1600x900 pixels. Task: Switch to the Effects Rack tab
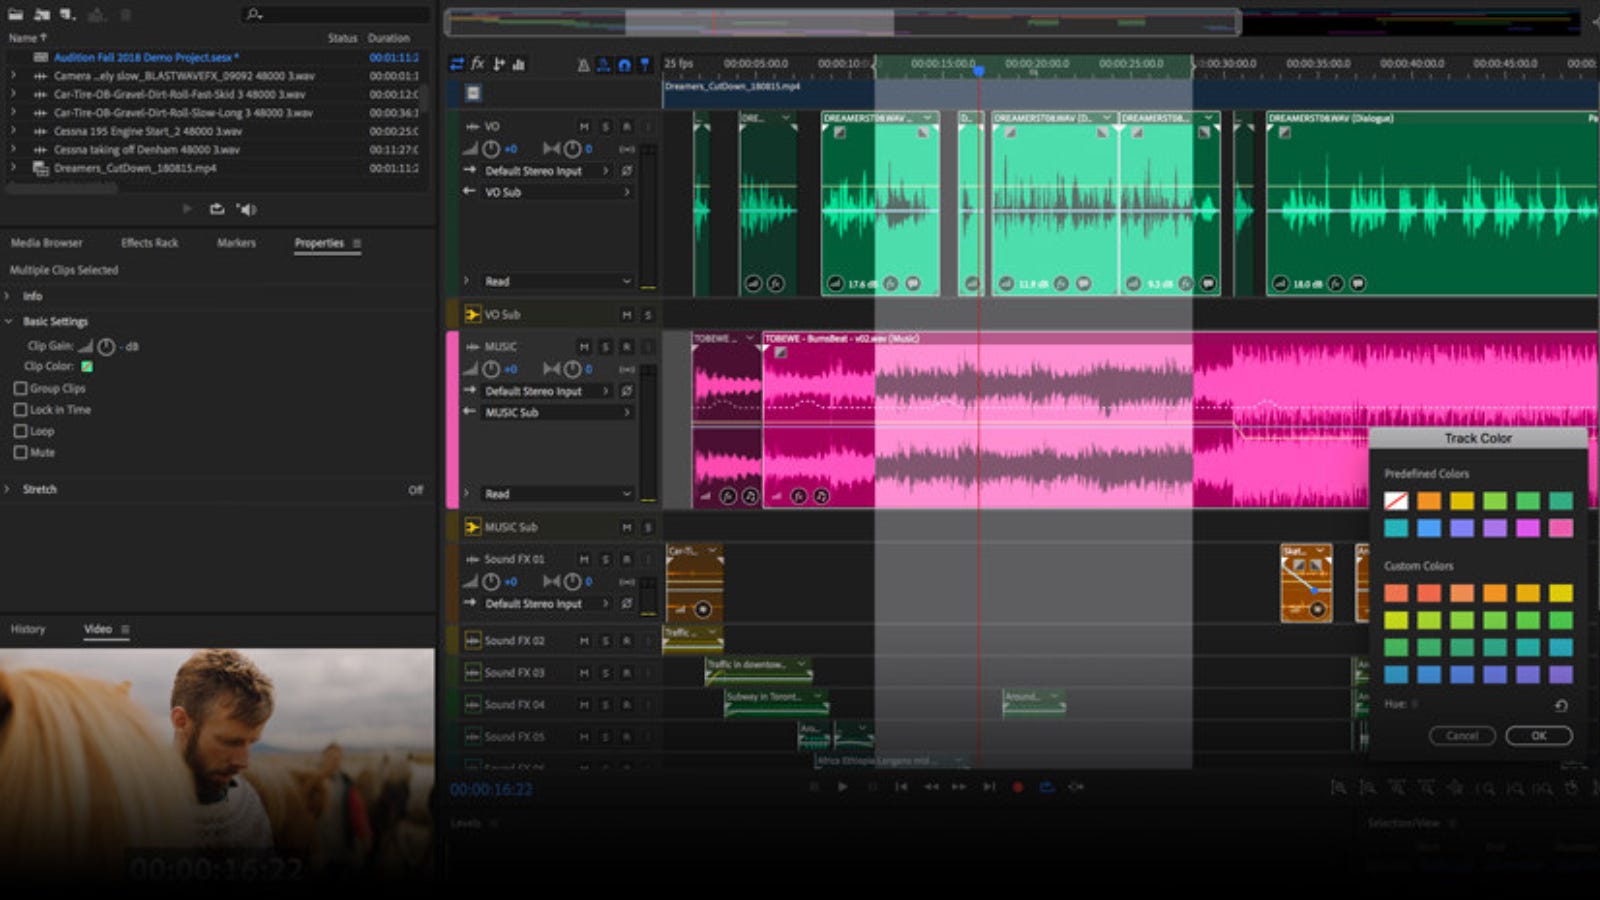(149, 243)
